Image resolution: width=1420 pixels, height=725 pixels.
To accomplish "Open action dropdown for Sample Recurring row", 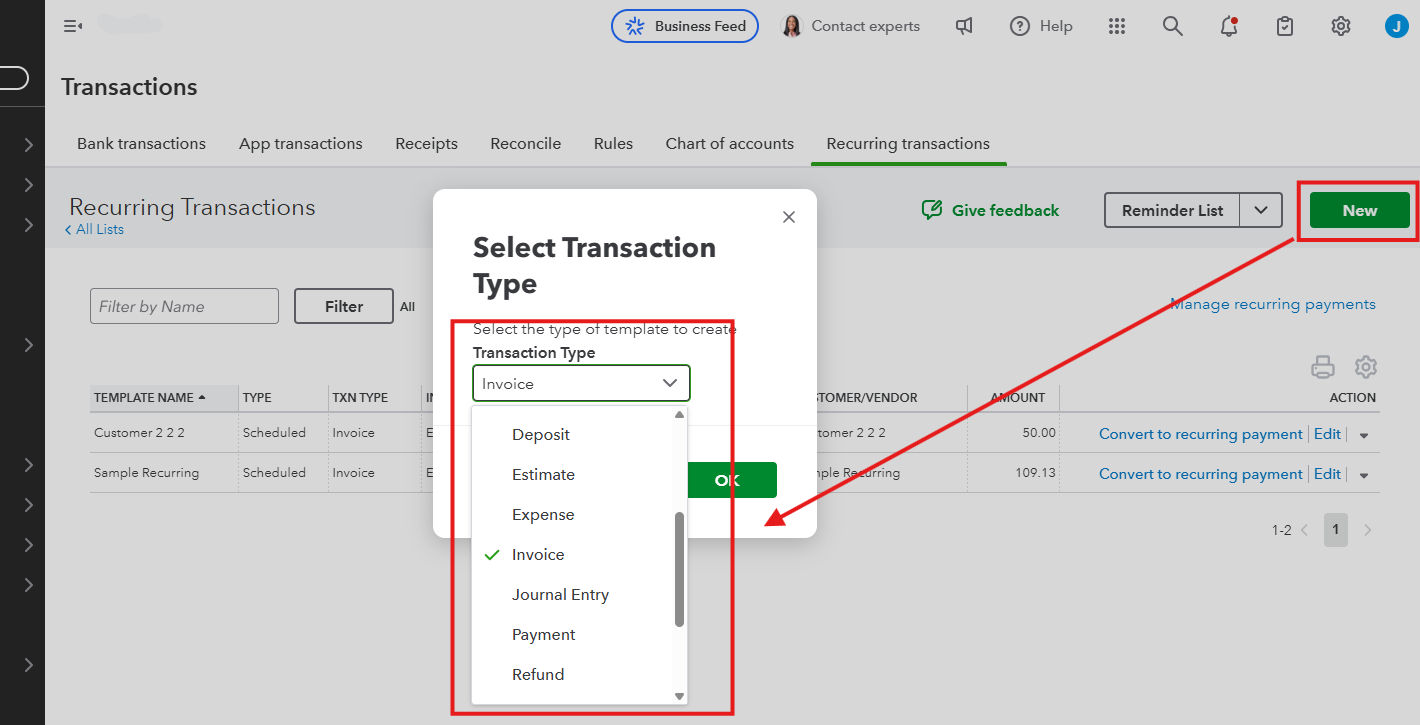I will [1363, 474].
